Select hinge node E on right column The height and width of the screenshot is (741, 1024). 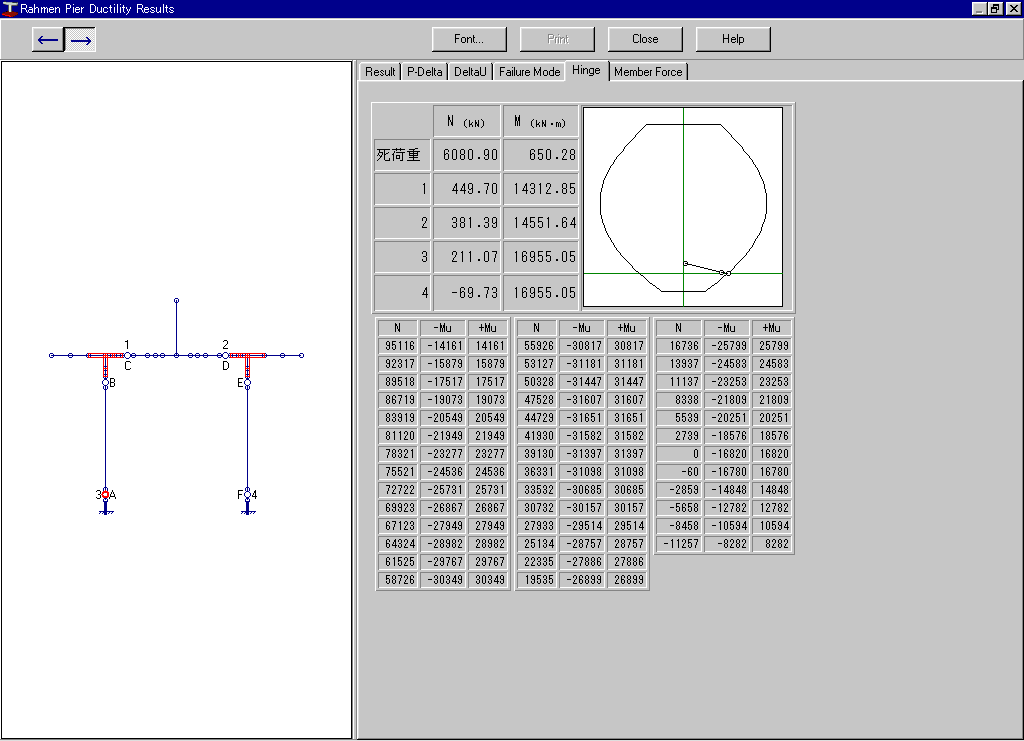click(247, 383)
